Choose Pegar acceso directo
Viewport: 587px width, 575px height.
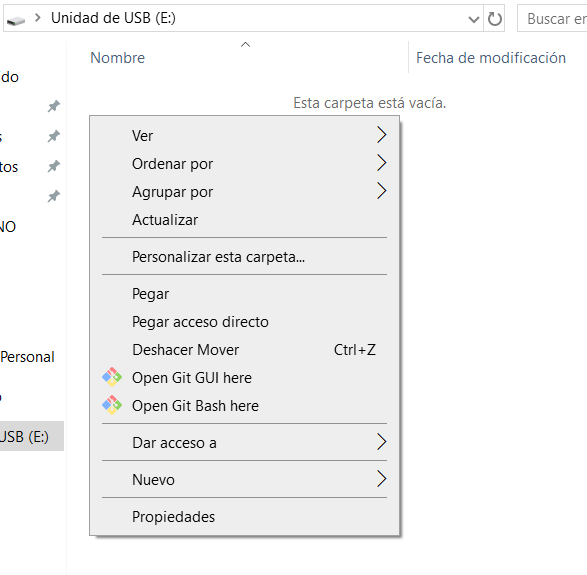tap(244, 322)
